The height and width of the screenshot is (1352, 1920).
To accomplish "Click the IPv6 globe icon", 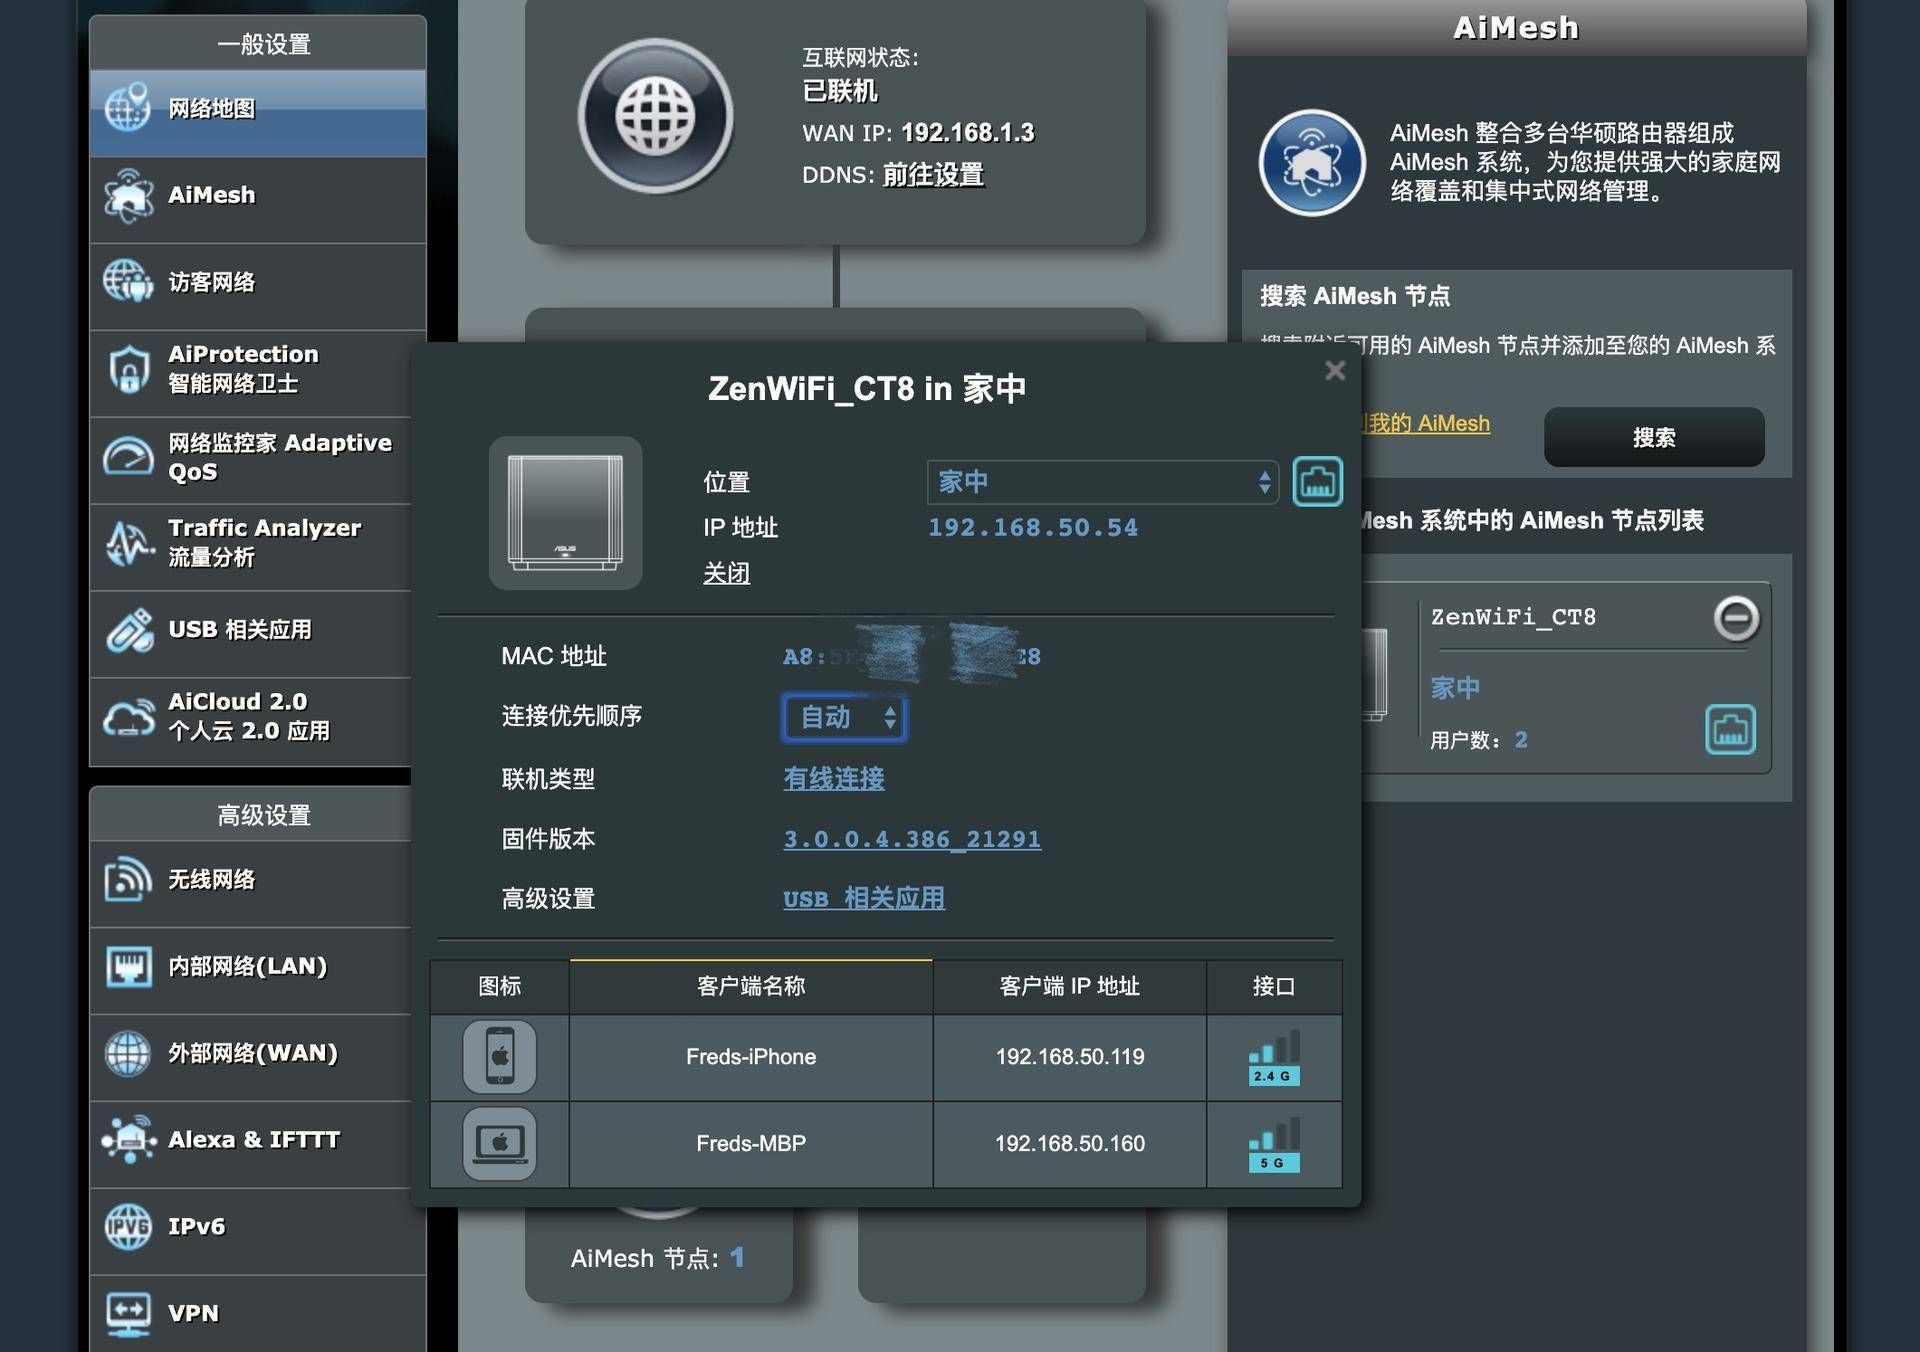I will click(x=129, y=1227).
